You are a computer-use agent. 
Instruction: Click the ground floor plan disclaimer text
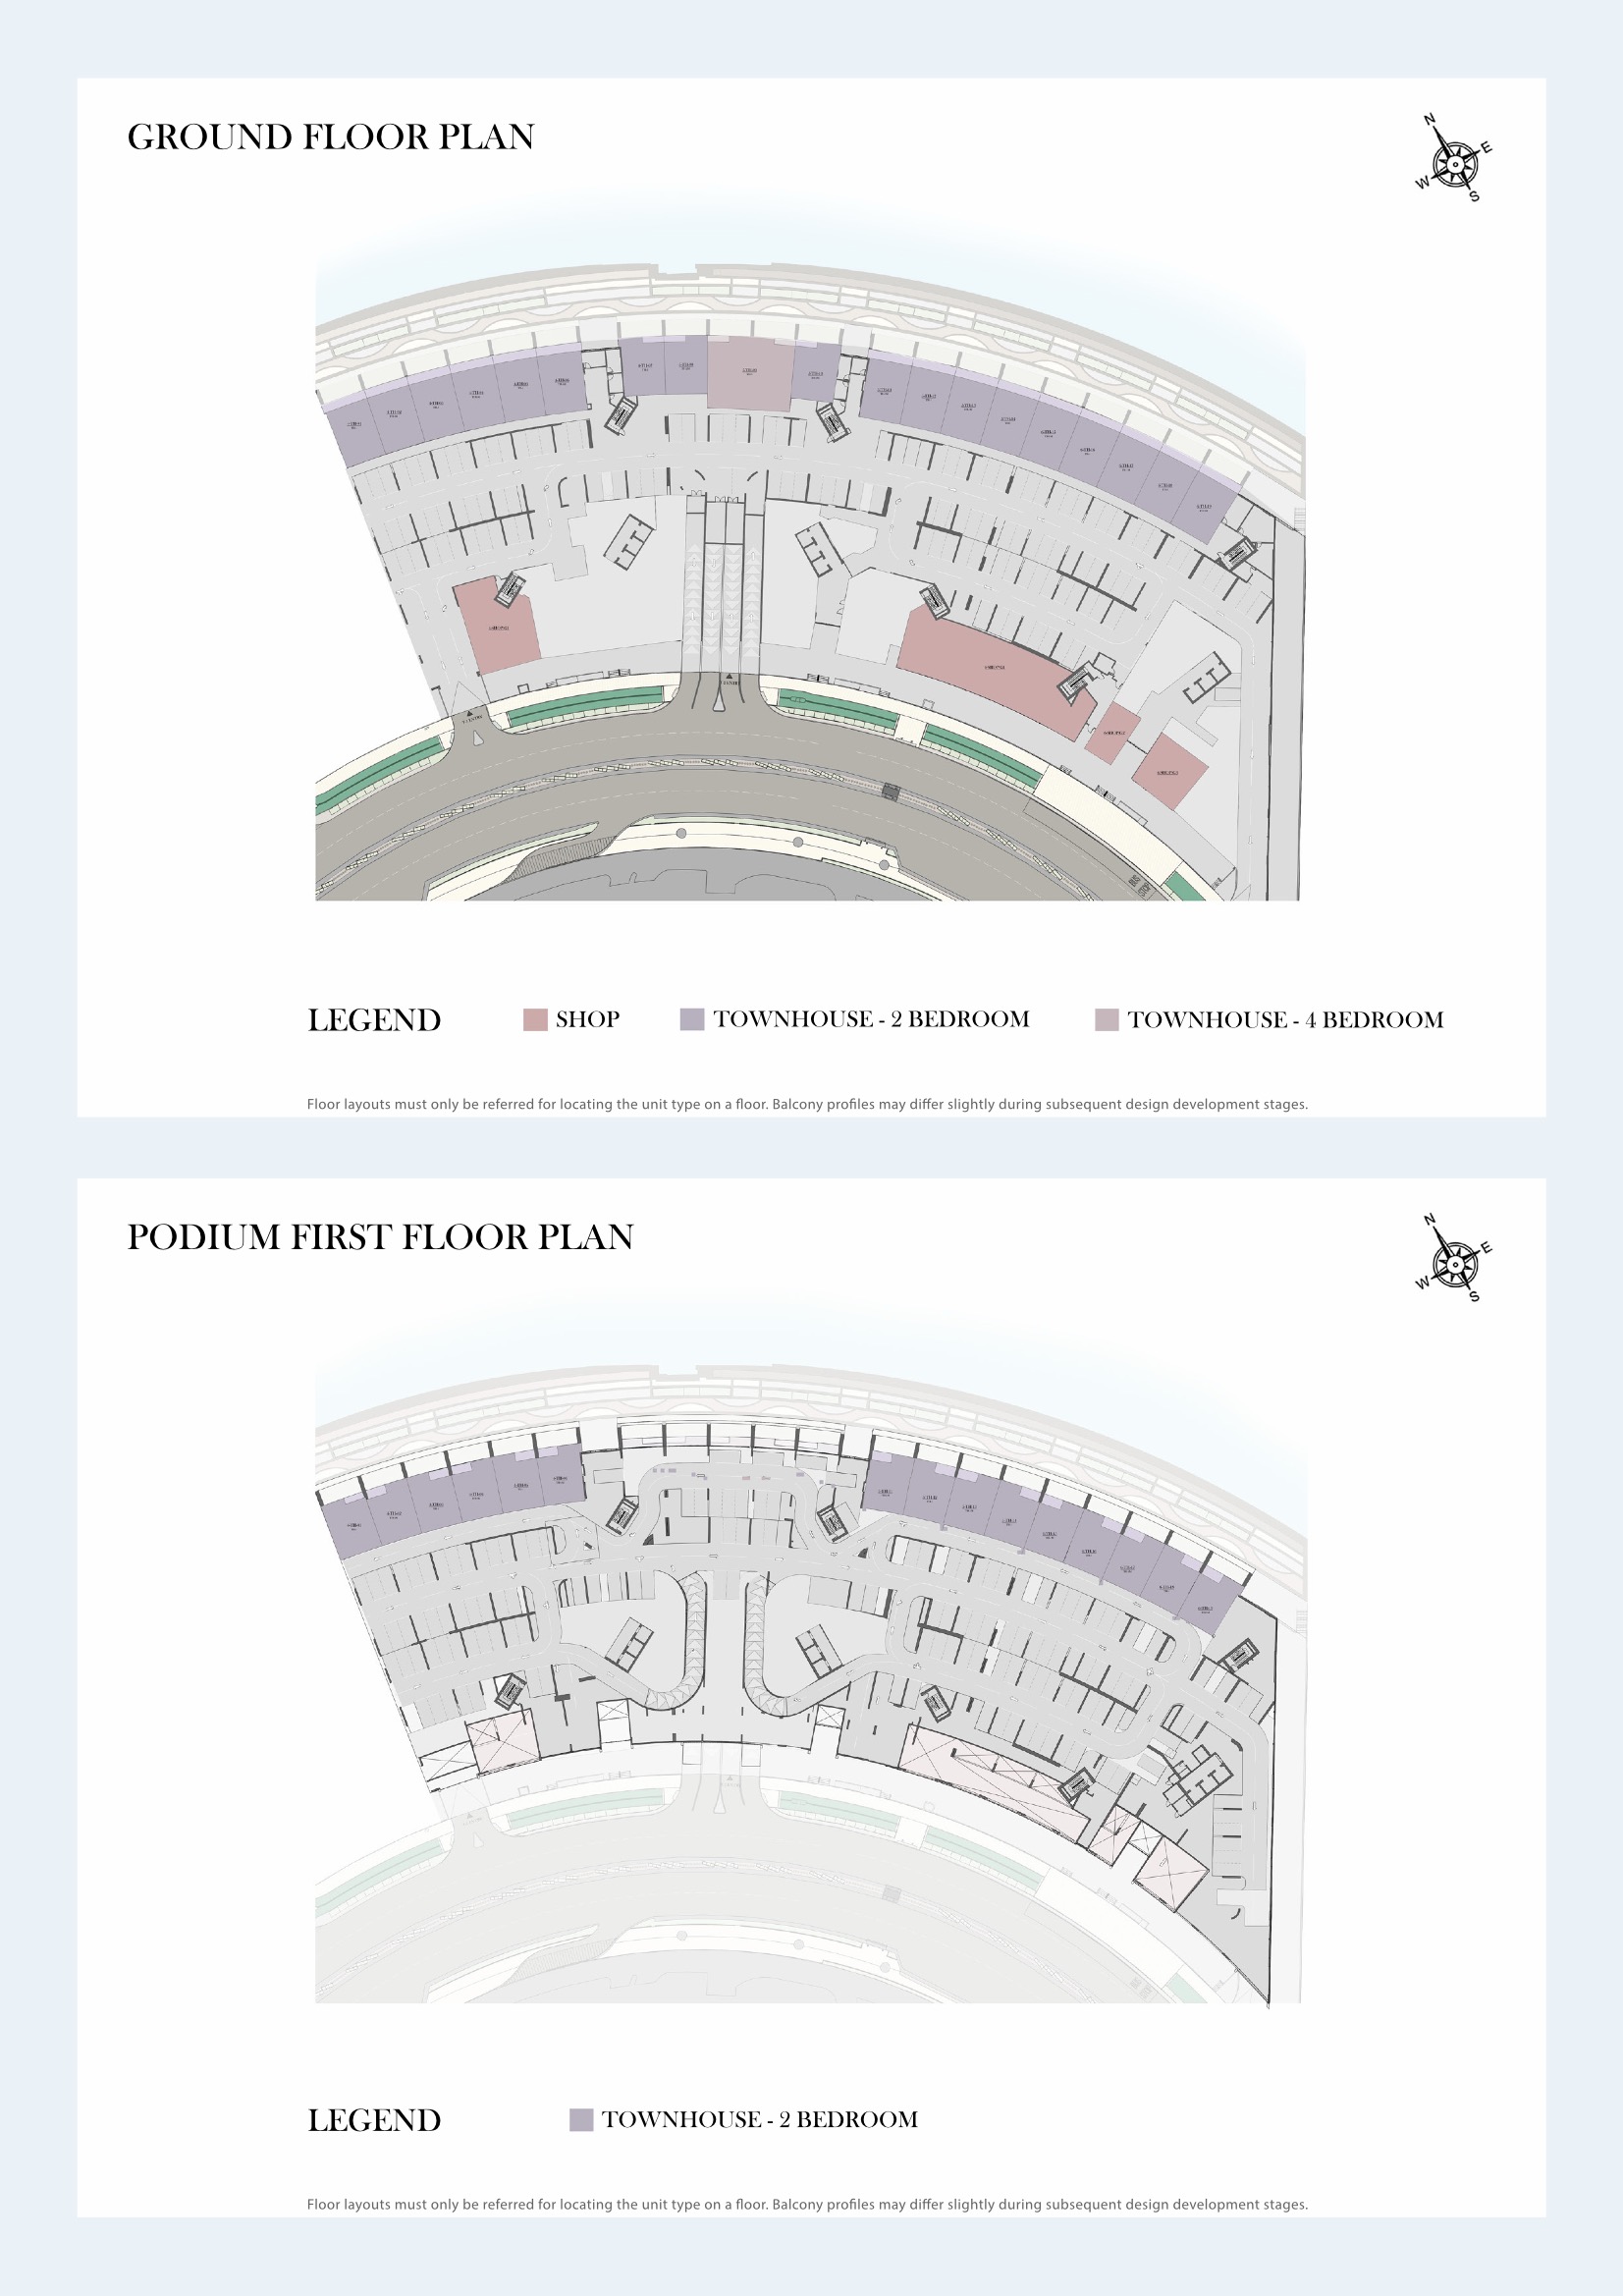point(807,1104)
